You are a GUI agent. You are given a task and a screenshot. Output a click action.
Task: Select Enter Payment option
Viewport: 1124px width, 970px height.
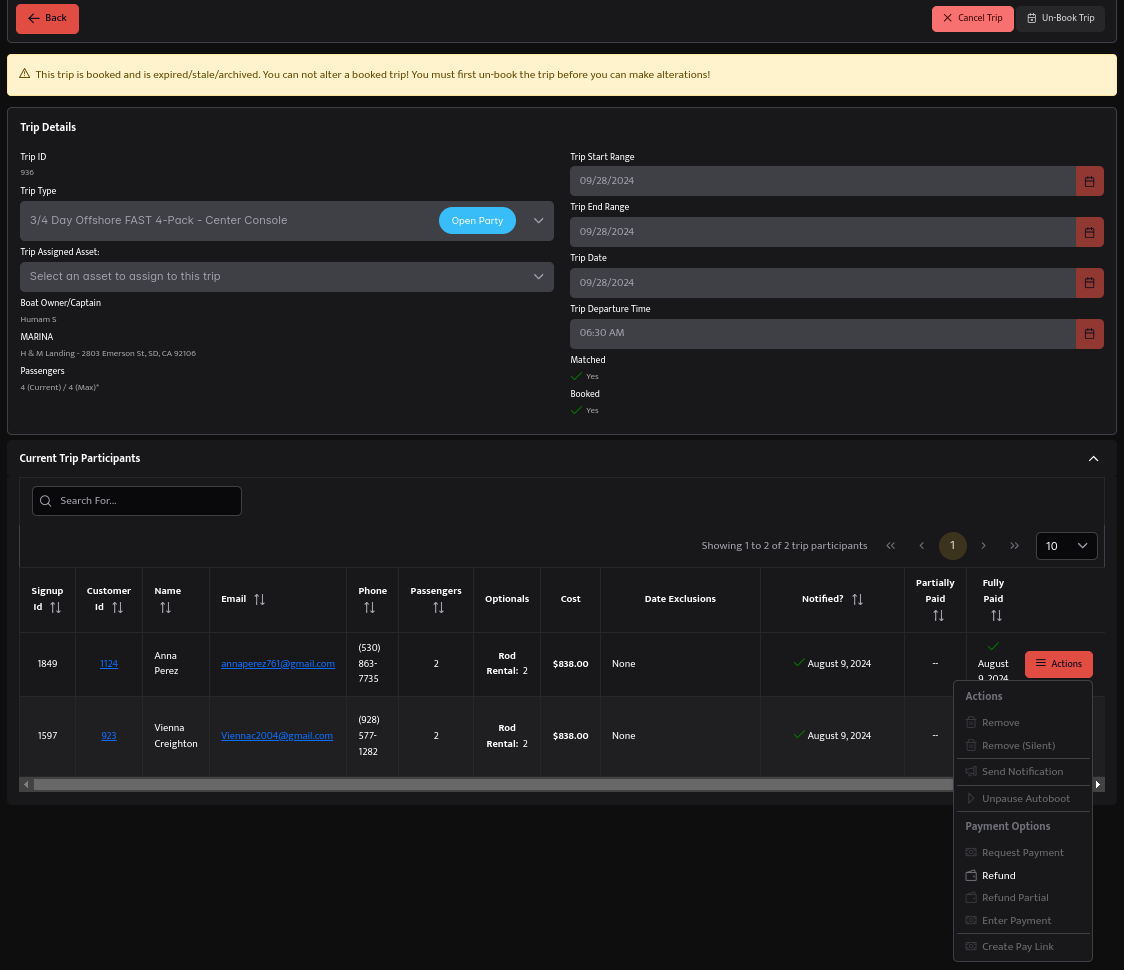click(x=1023, y=921)
